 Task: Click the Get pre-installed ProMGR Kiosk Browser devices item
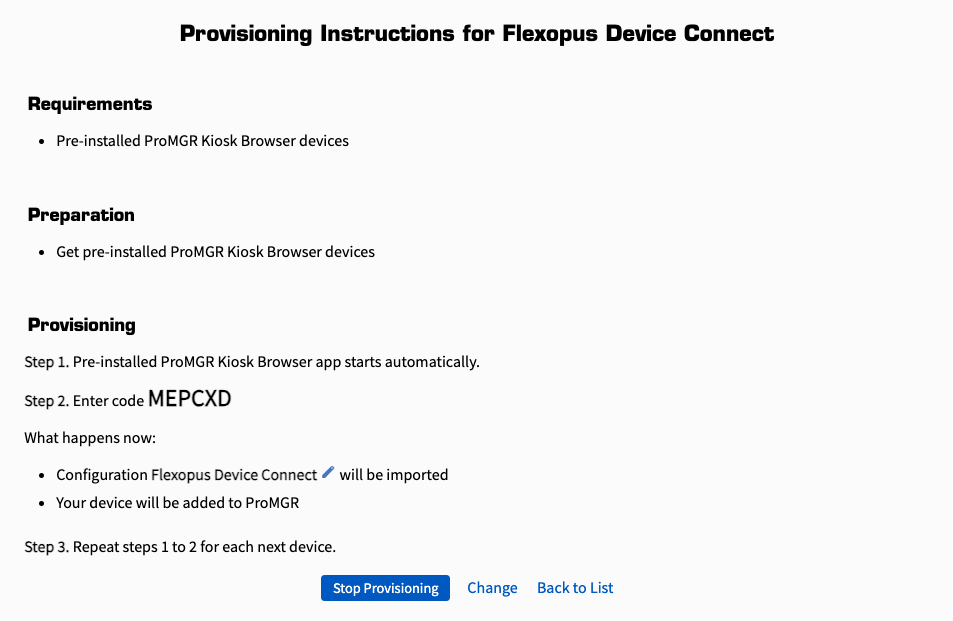coord(215,252)
